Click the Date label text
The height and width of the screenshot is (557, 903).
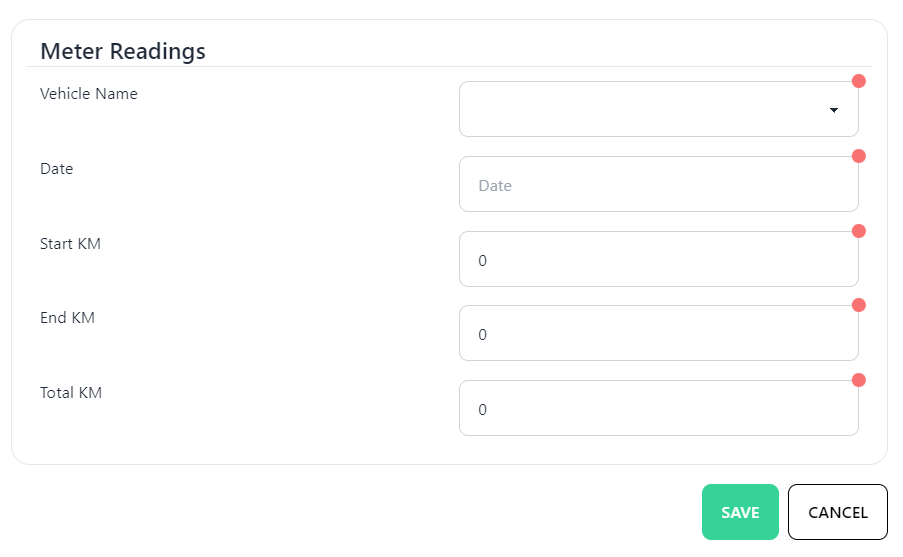coord(57,169)
